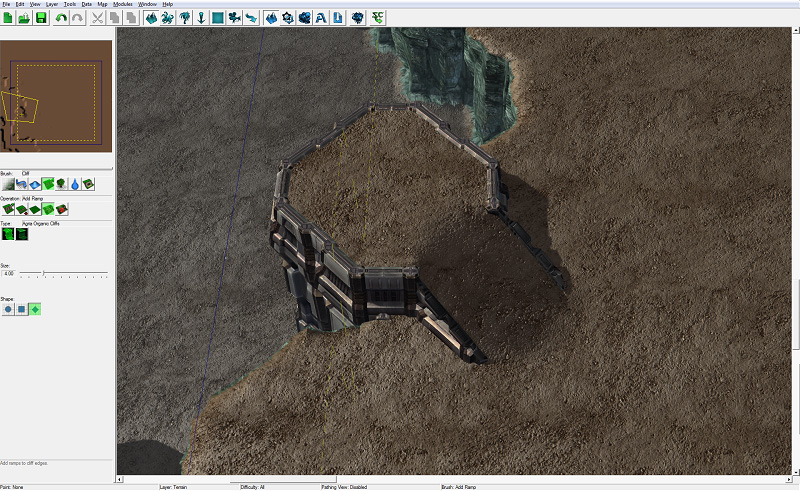Click the horizontal scrollbar left arrow
800x491 pixels.
[x=120, y=479]
